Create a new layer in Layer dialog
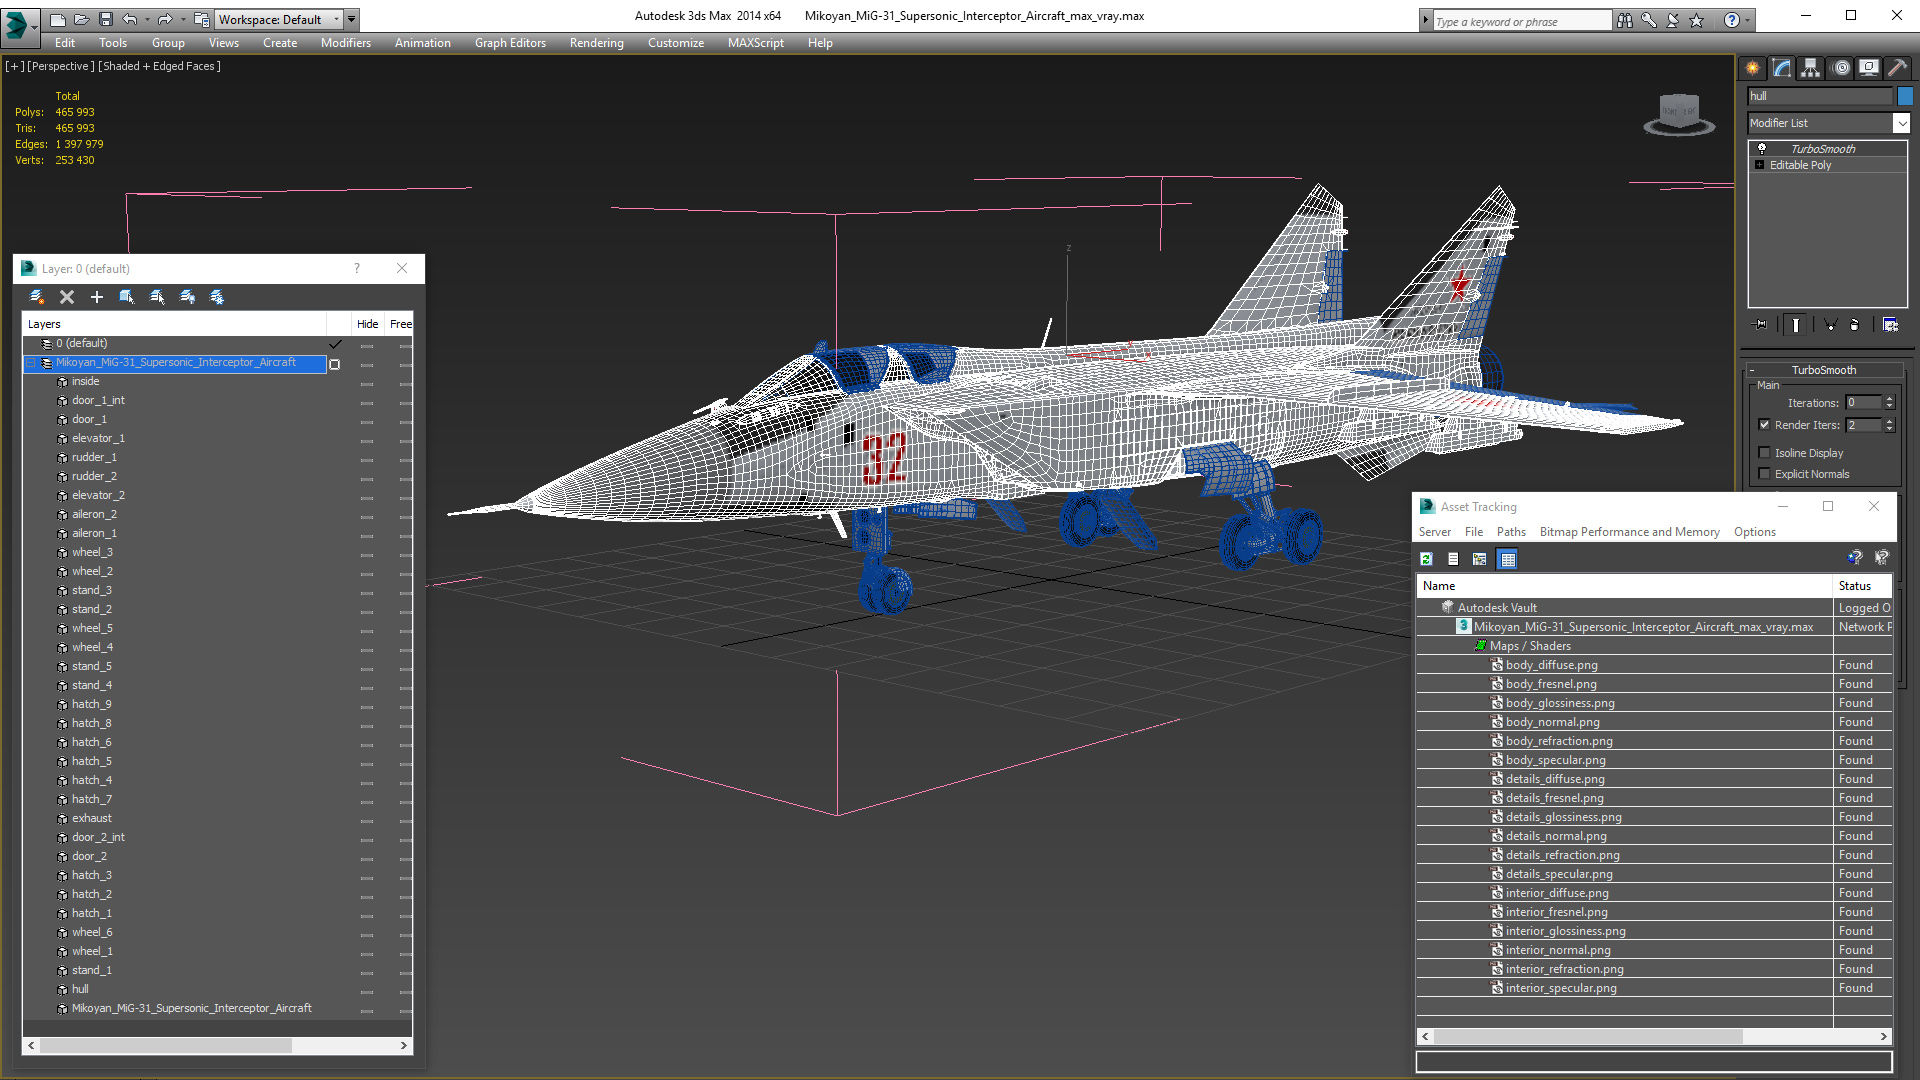This screenshot has width=1920, height=1080. [x=37, y=297]
